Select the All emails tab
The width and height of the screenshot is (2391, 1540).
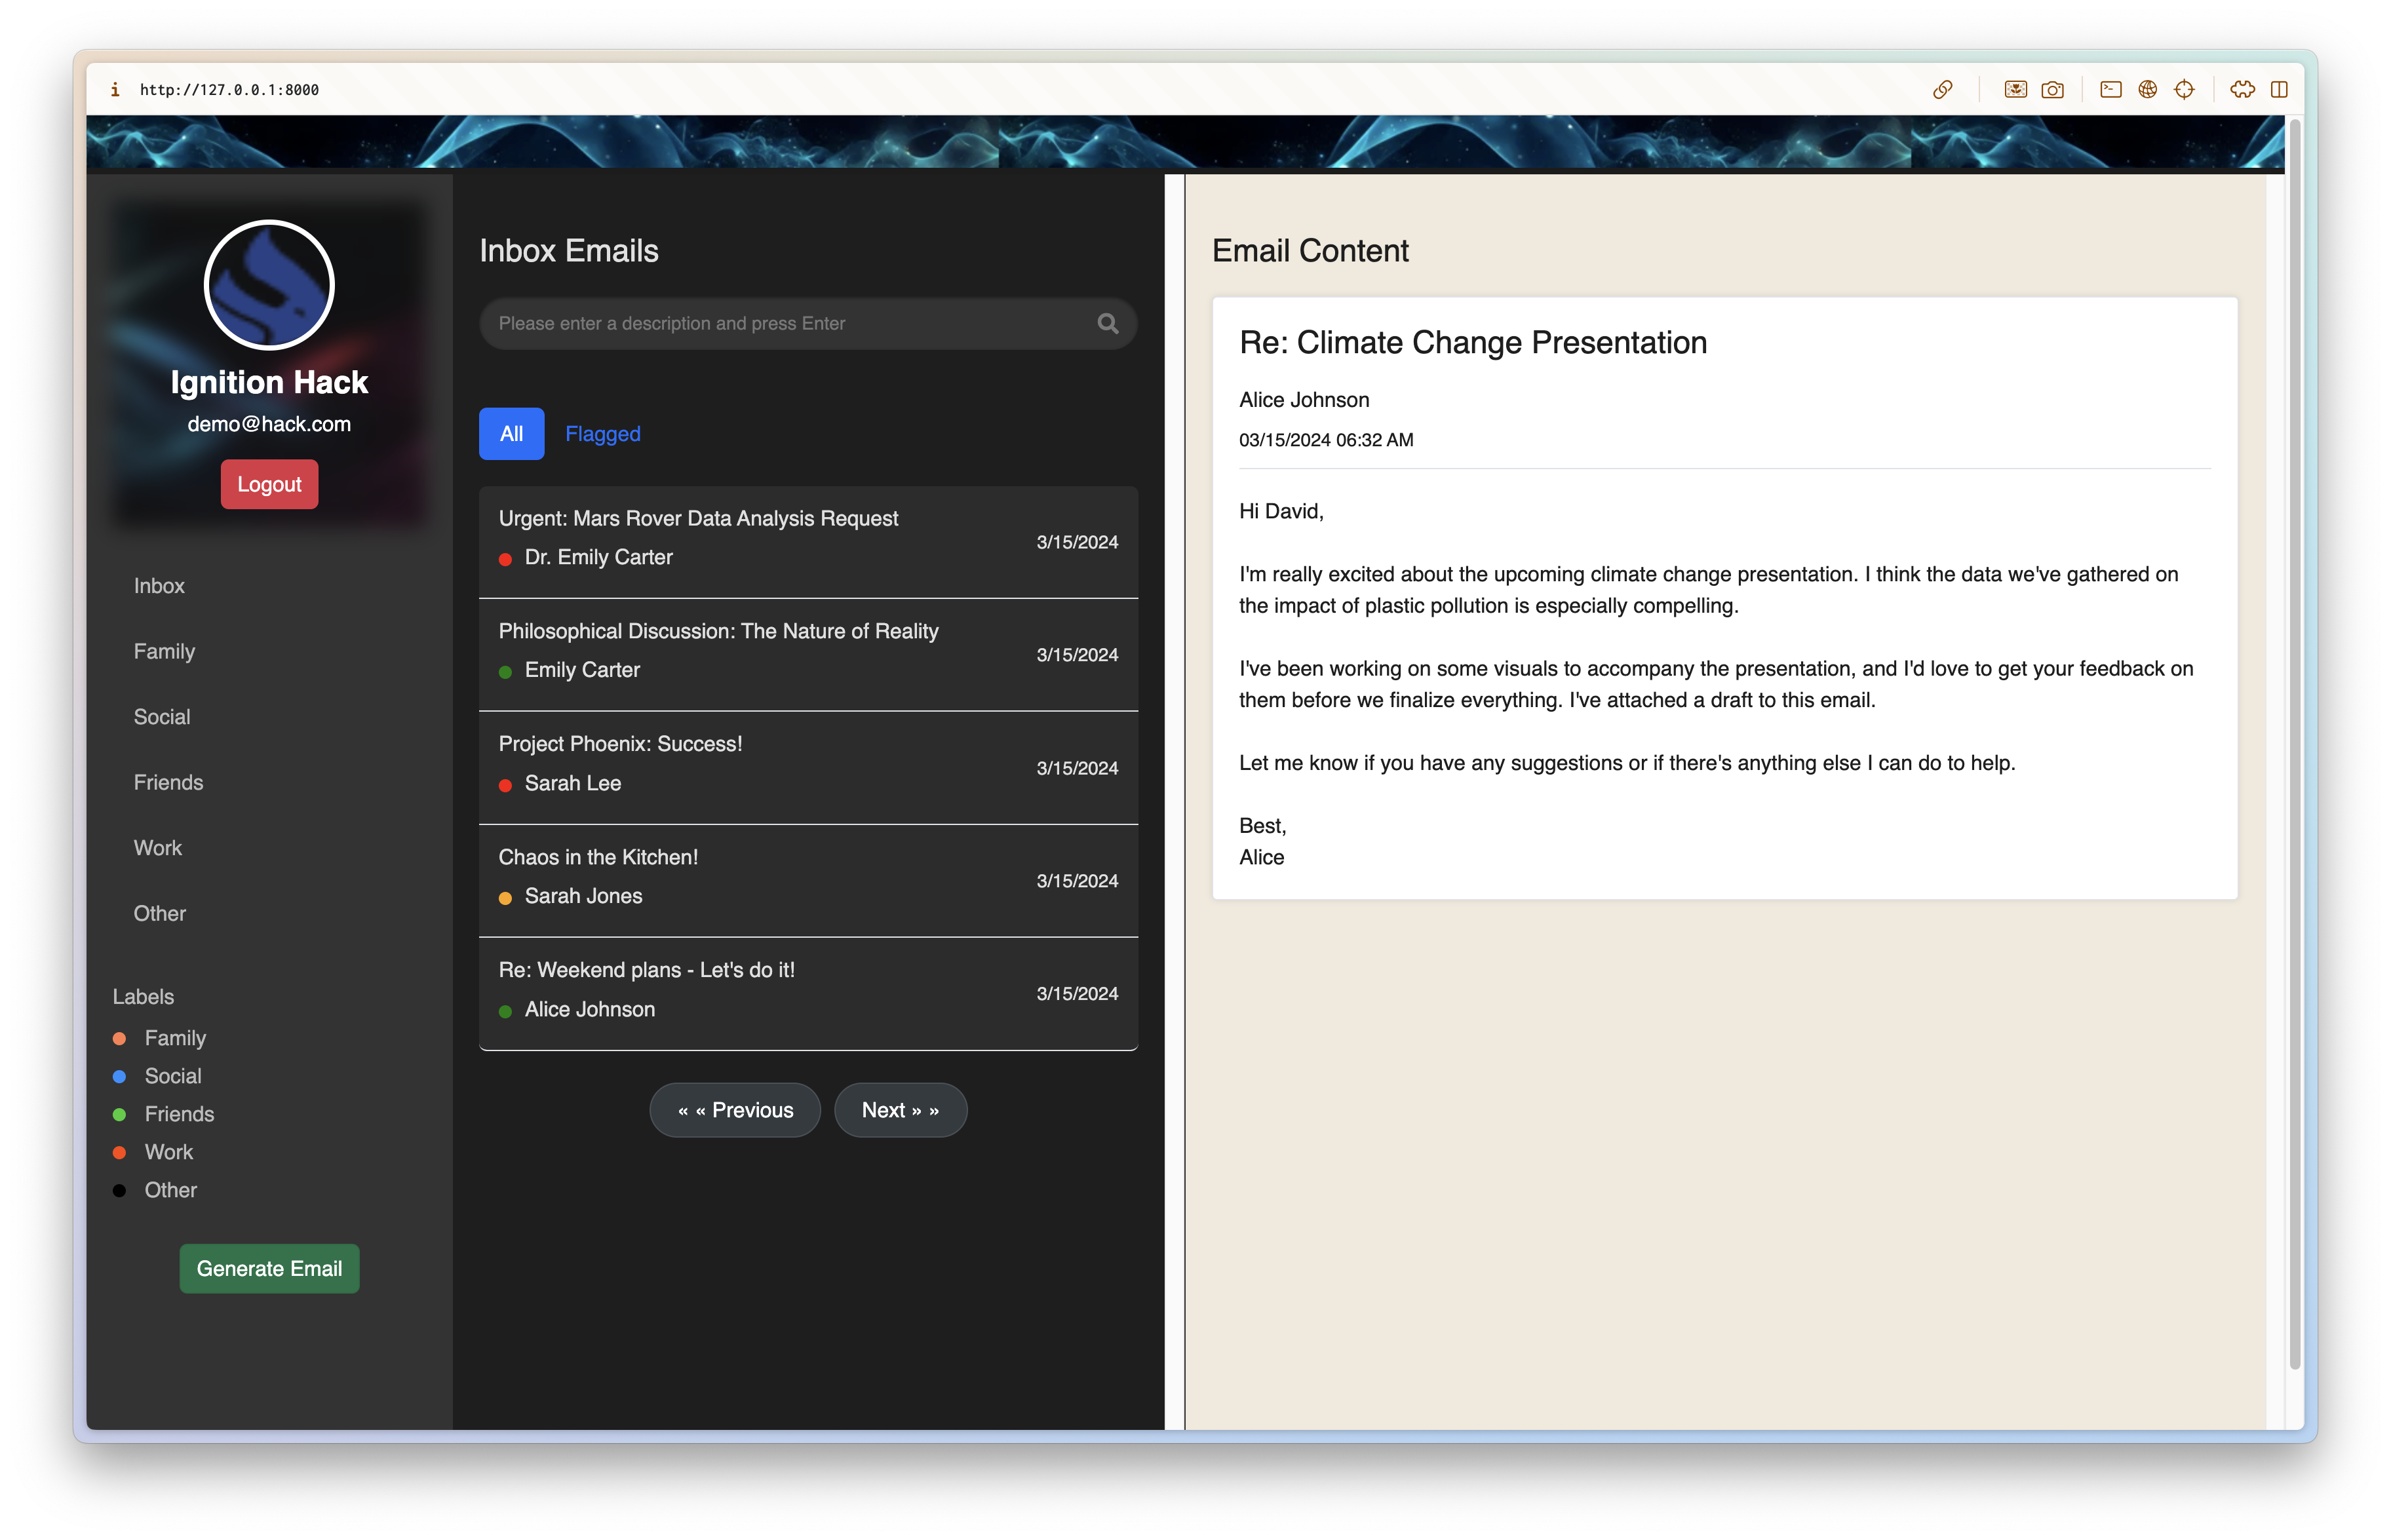click(x=511, y=434)
